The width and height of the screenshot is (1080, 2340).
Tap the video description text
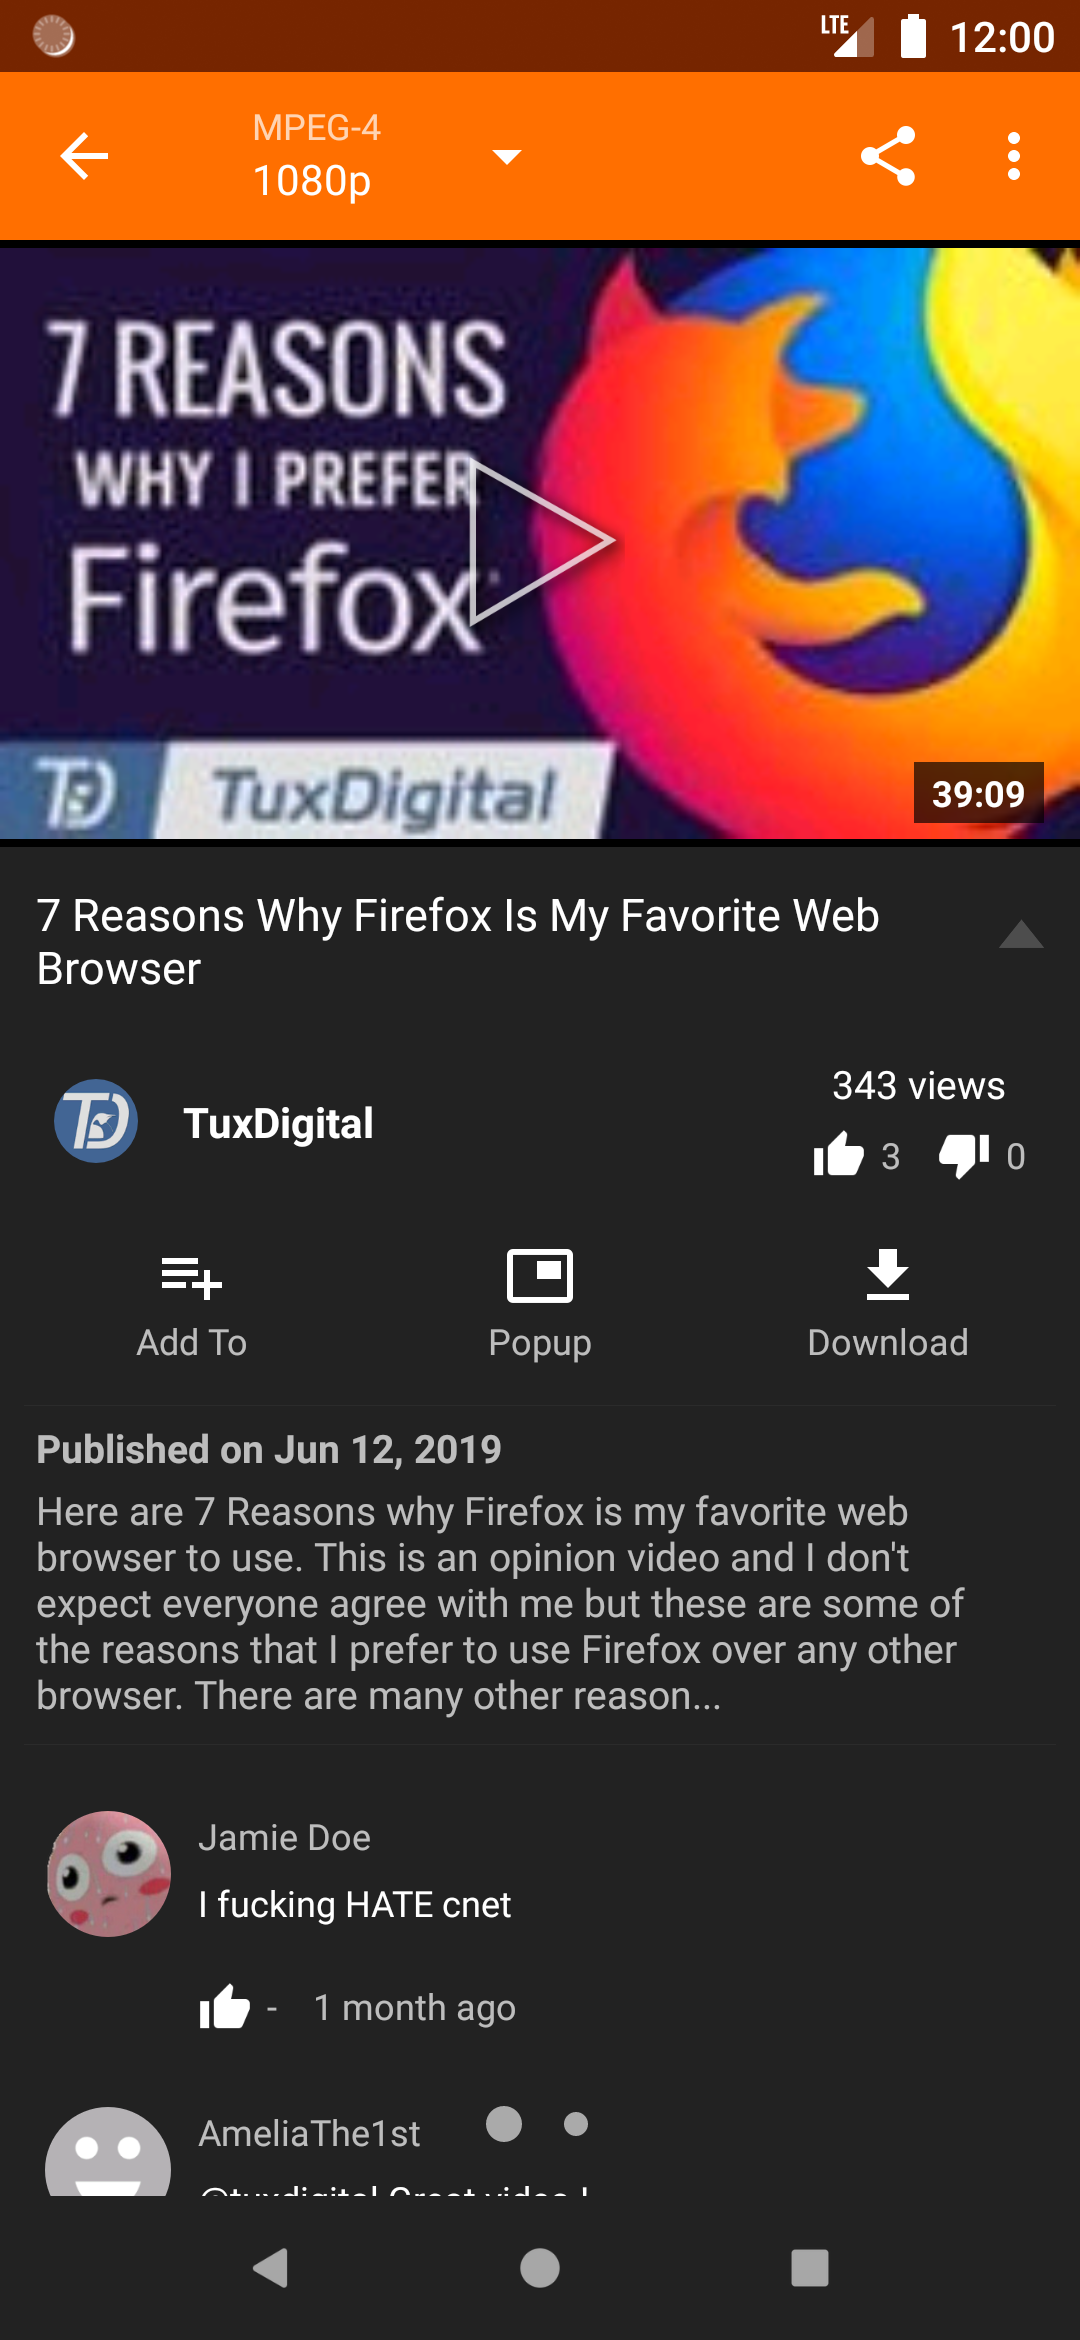coord(500,1603)
